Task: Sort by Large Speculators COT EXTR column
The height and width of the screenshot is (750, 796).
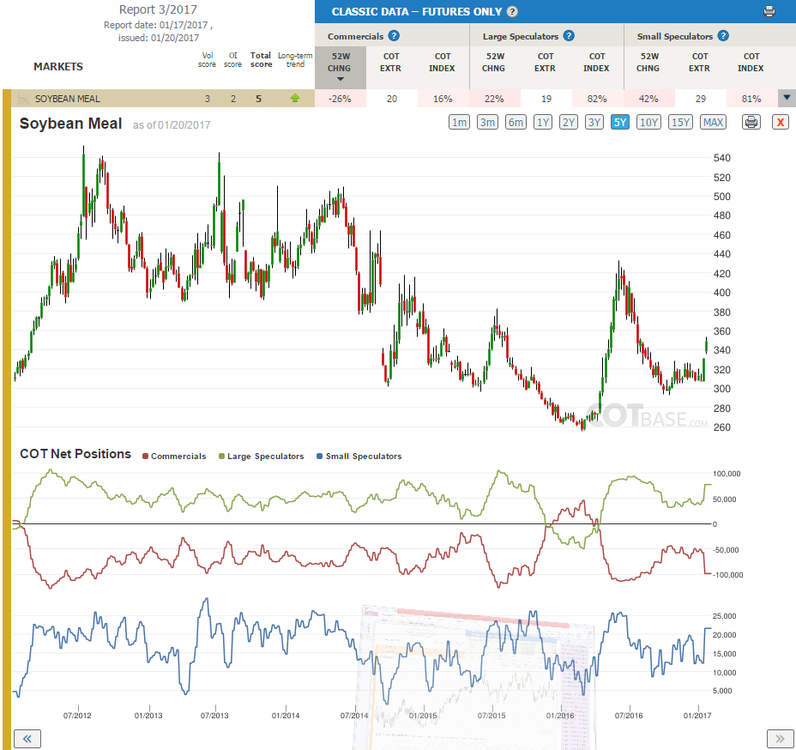Action: 545,62
